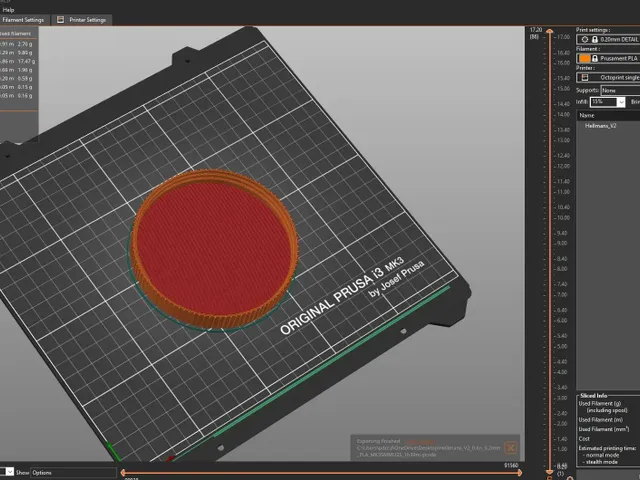Screen dimensions: 640x480
Task: Click the 'Used Filament (g)' sliced info label
Action: (600, 404)
